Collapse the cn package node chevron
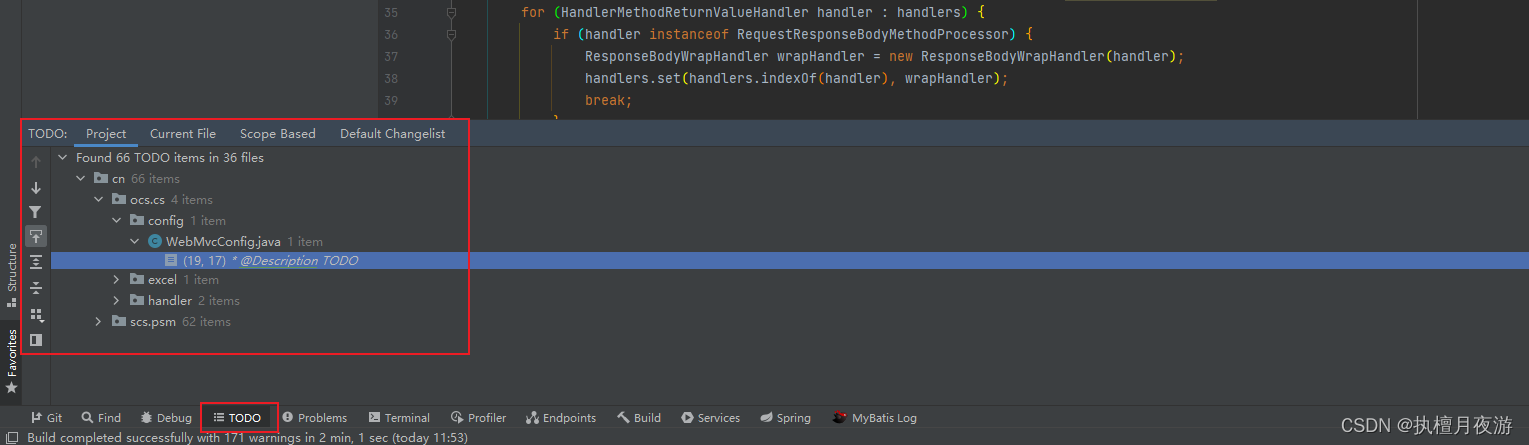 pyautogui.click(x=81, y=179)
